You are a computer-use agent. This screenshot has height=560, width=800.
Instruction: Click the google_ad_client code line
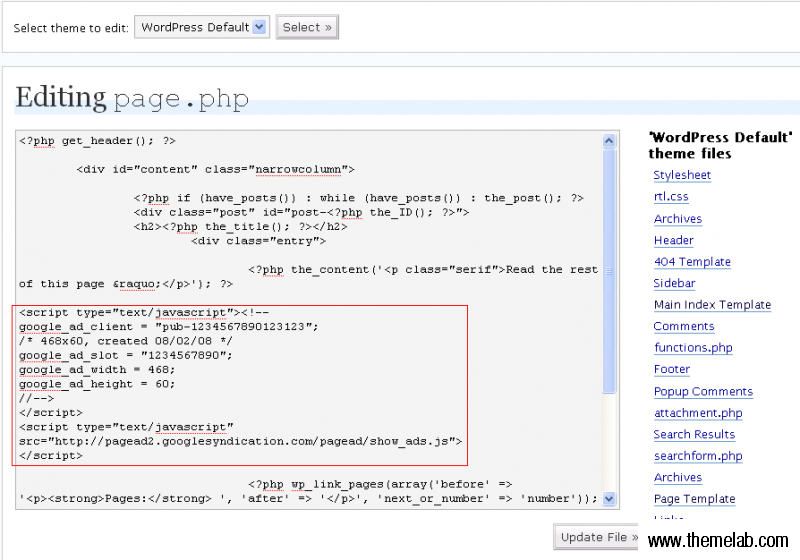(x=168, y=326)
